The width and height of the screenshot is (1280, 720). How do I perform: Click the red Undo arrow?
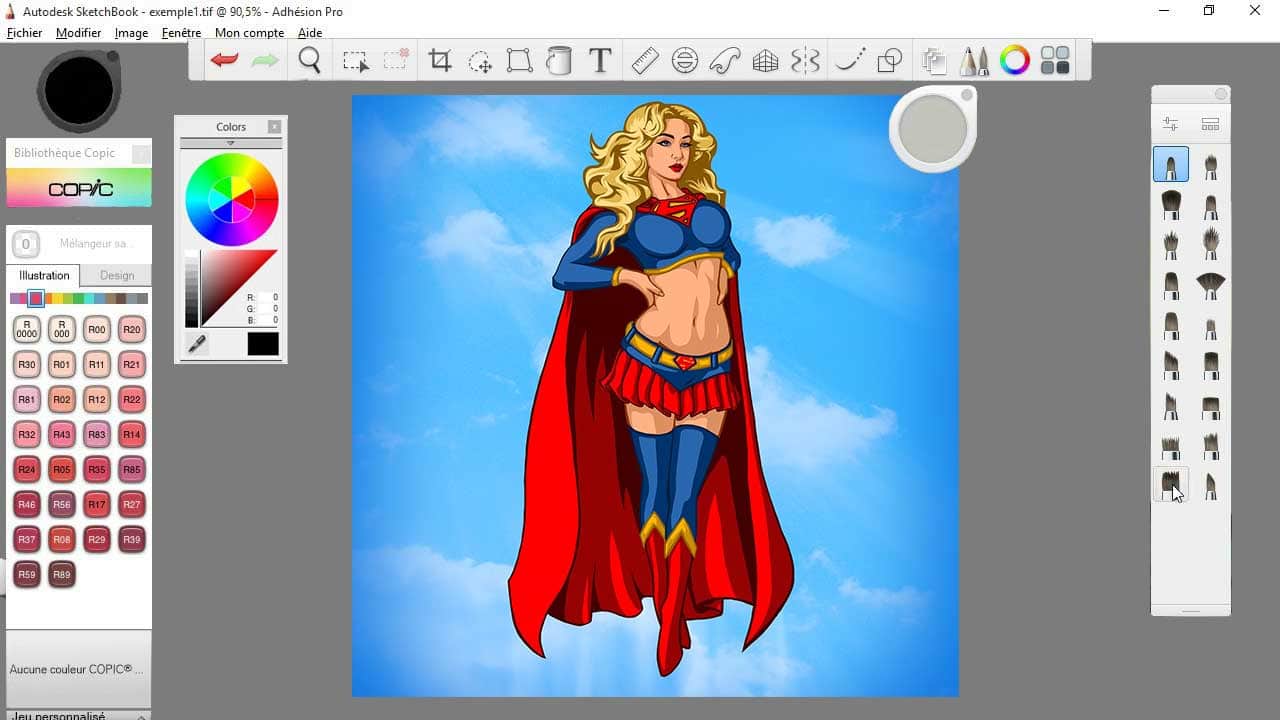224,60
